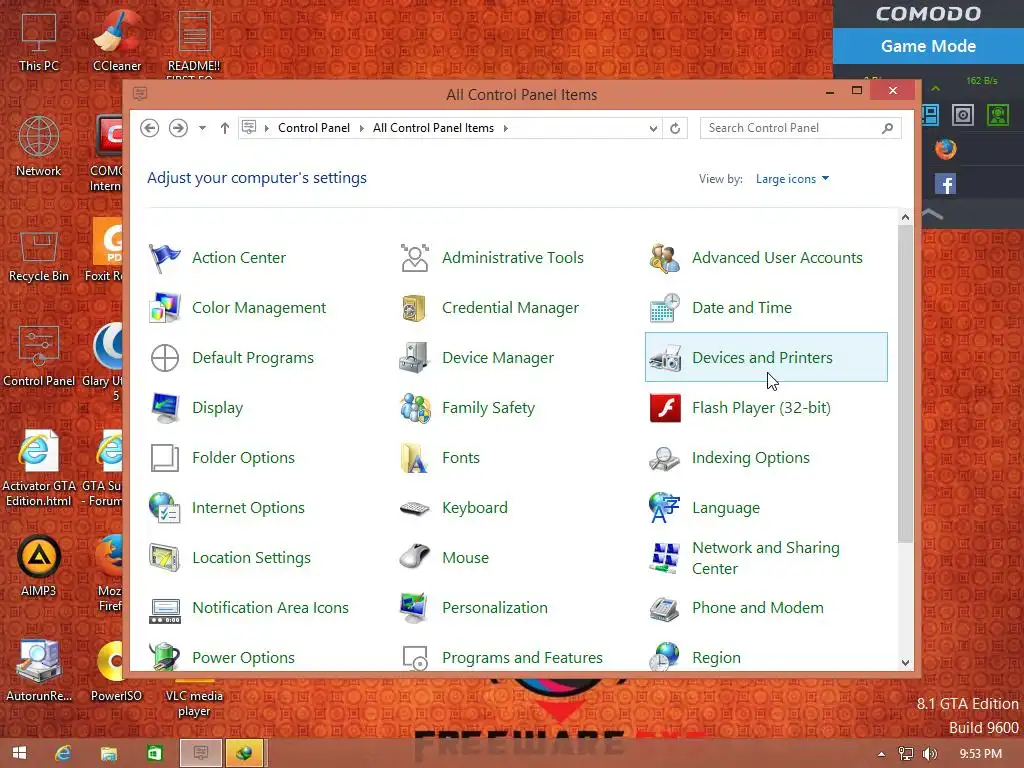Open File Explorer on taskbar
The image size is (1024, 768).
click(x=108, y=753)
